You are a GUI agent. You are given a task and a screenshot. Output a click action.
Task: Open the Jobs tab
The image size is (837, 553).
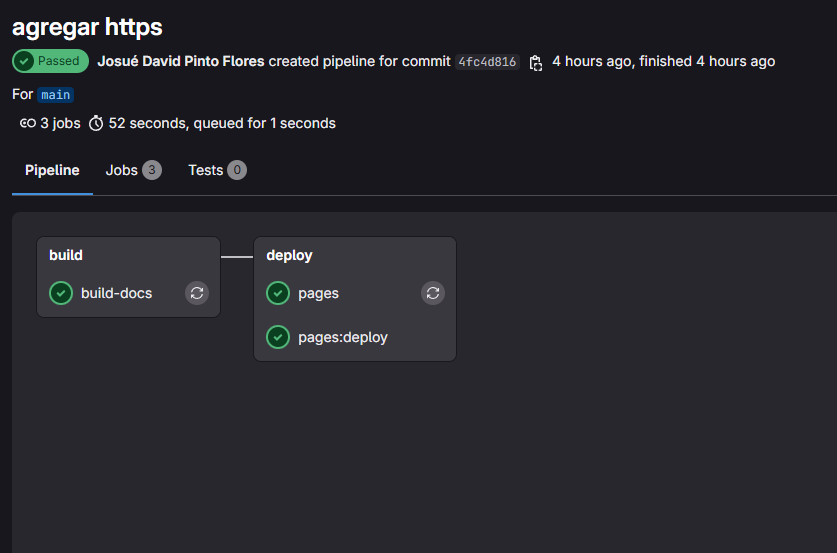tap(133, 170)
